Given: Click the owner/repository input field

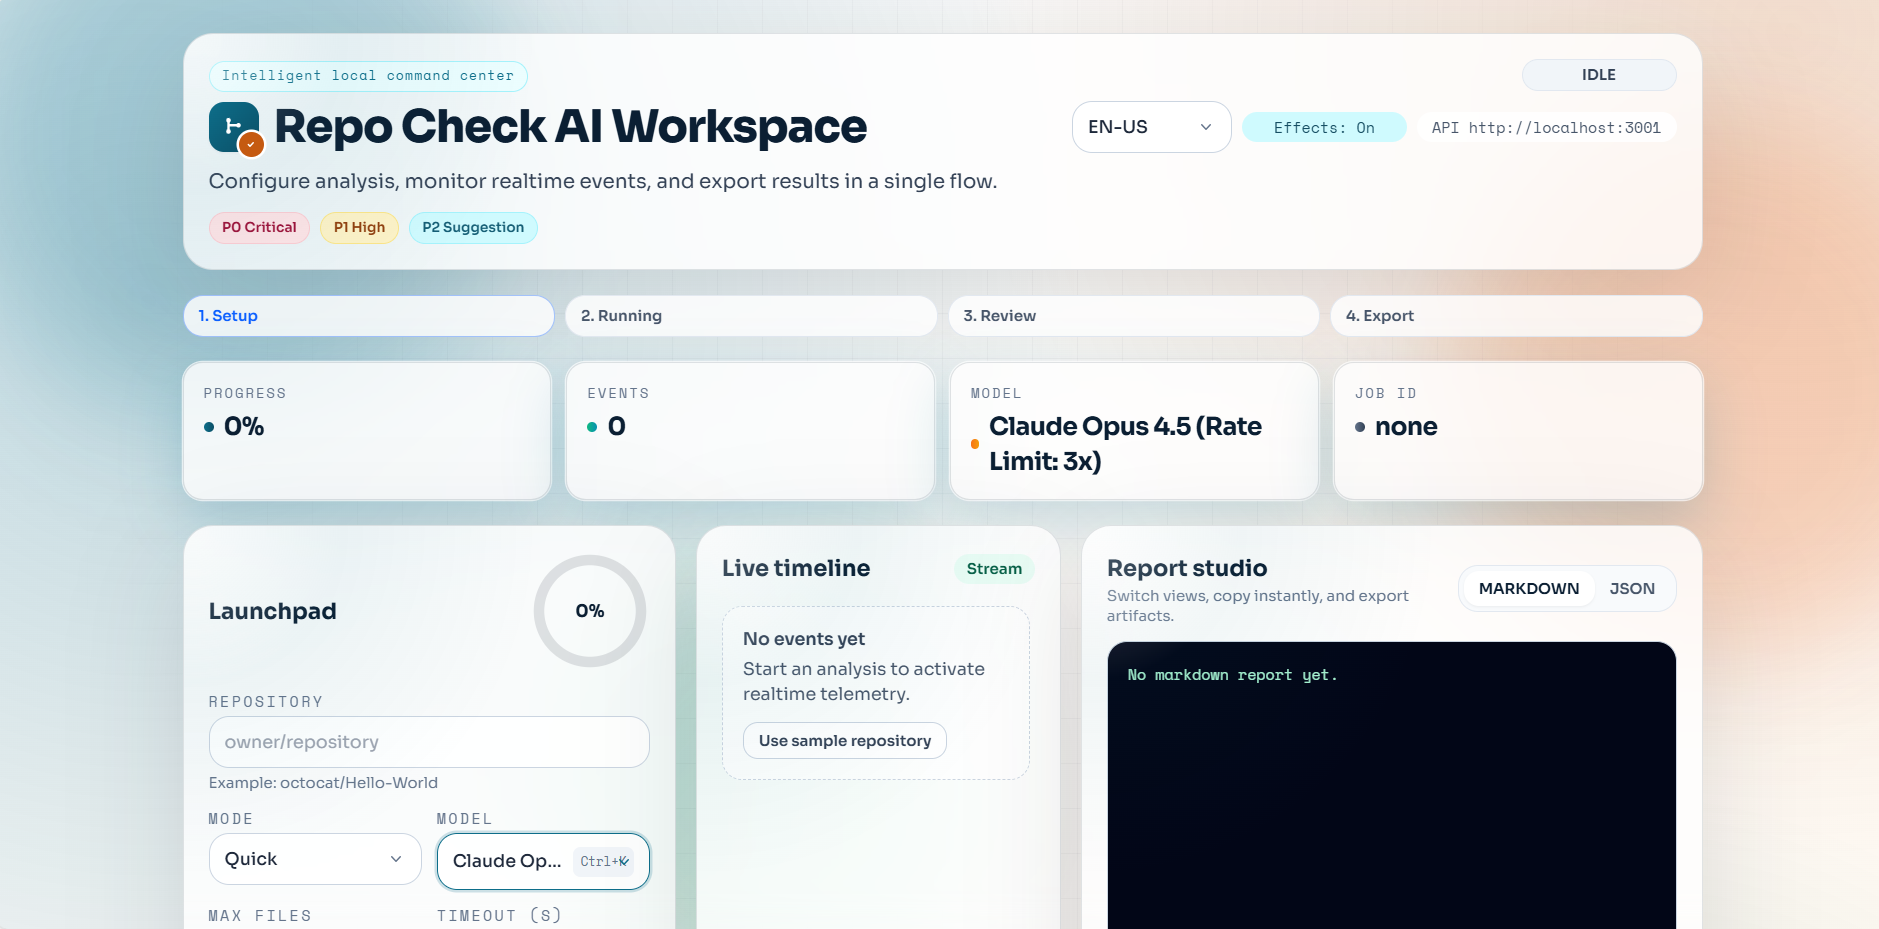Looking at the screenshot, I should 428,741.
